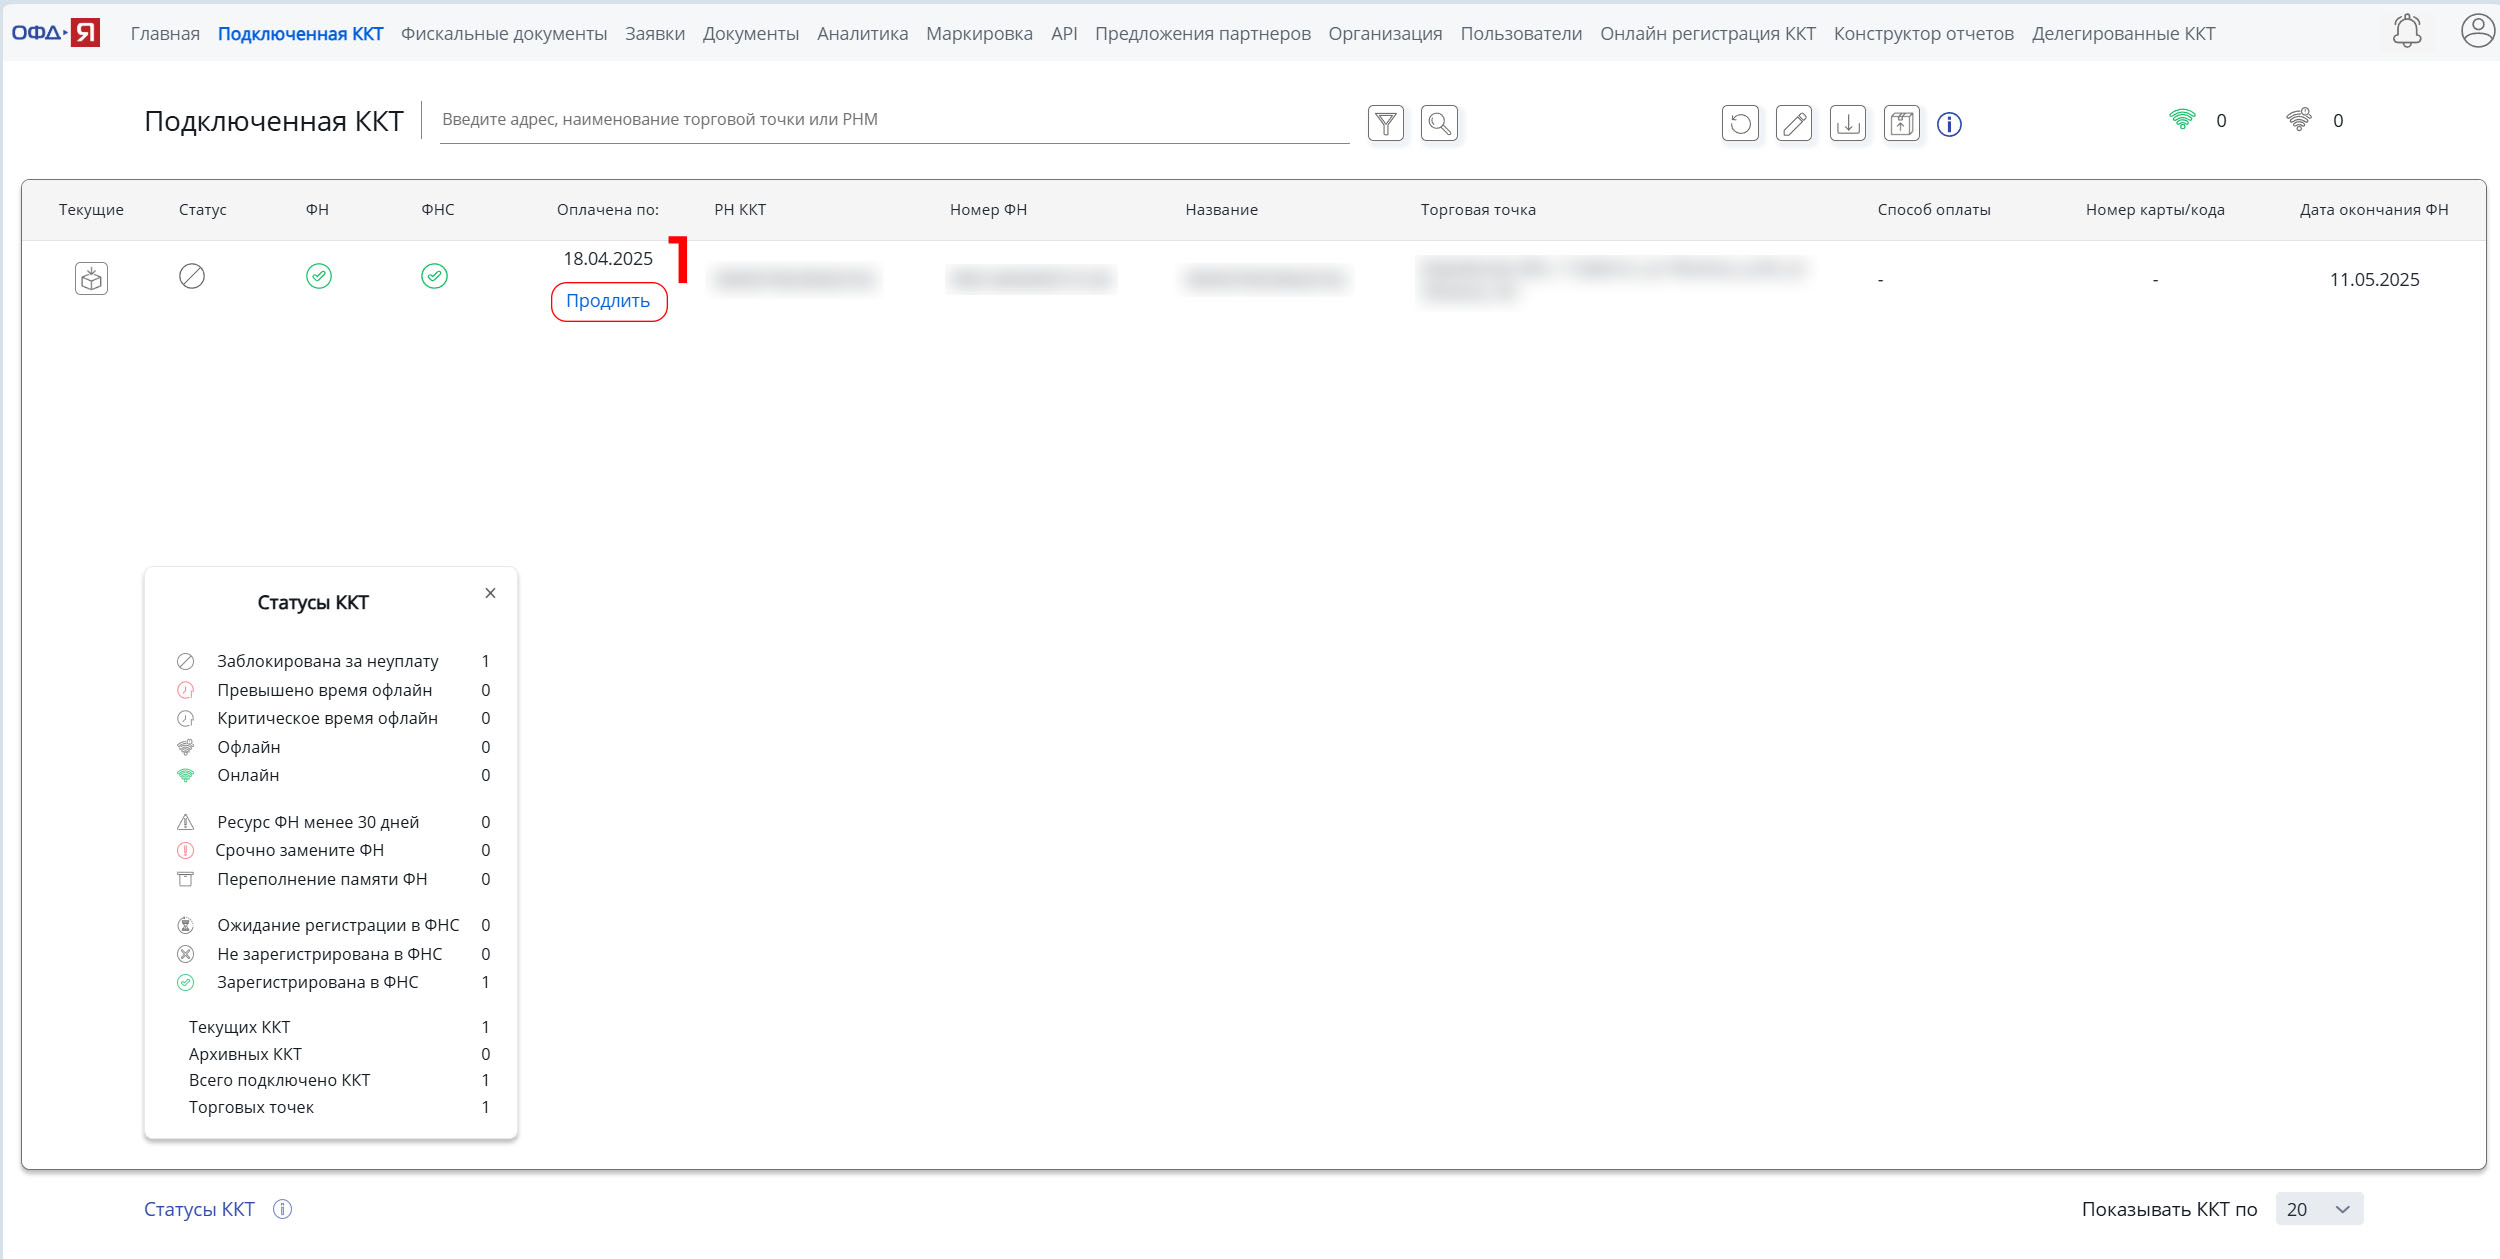Click the green ФНС checkmark in row
2500x1259 pixels.
[x=434, y=276]
